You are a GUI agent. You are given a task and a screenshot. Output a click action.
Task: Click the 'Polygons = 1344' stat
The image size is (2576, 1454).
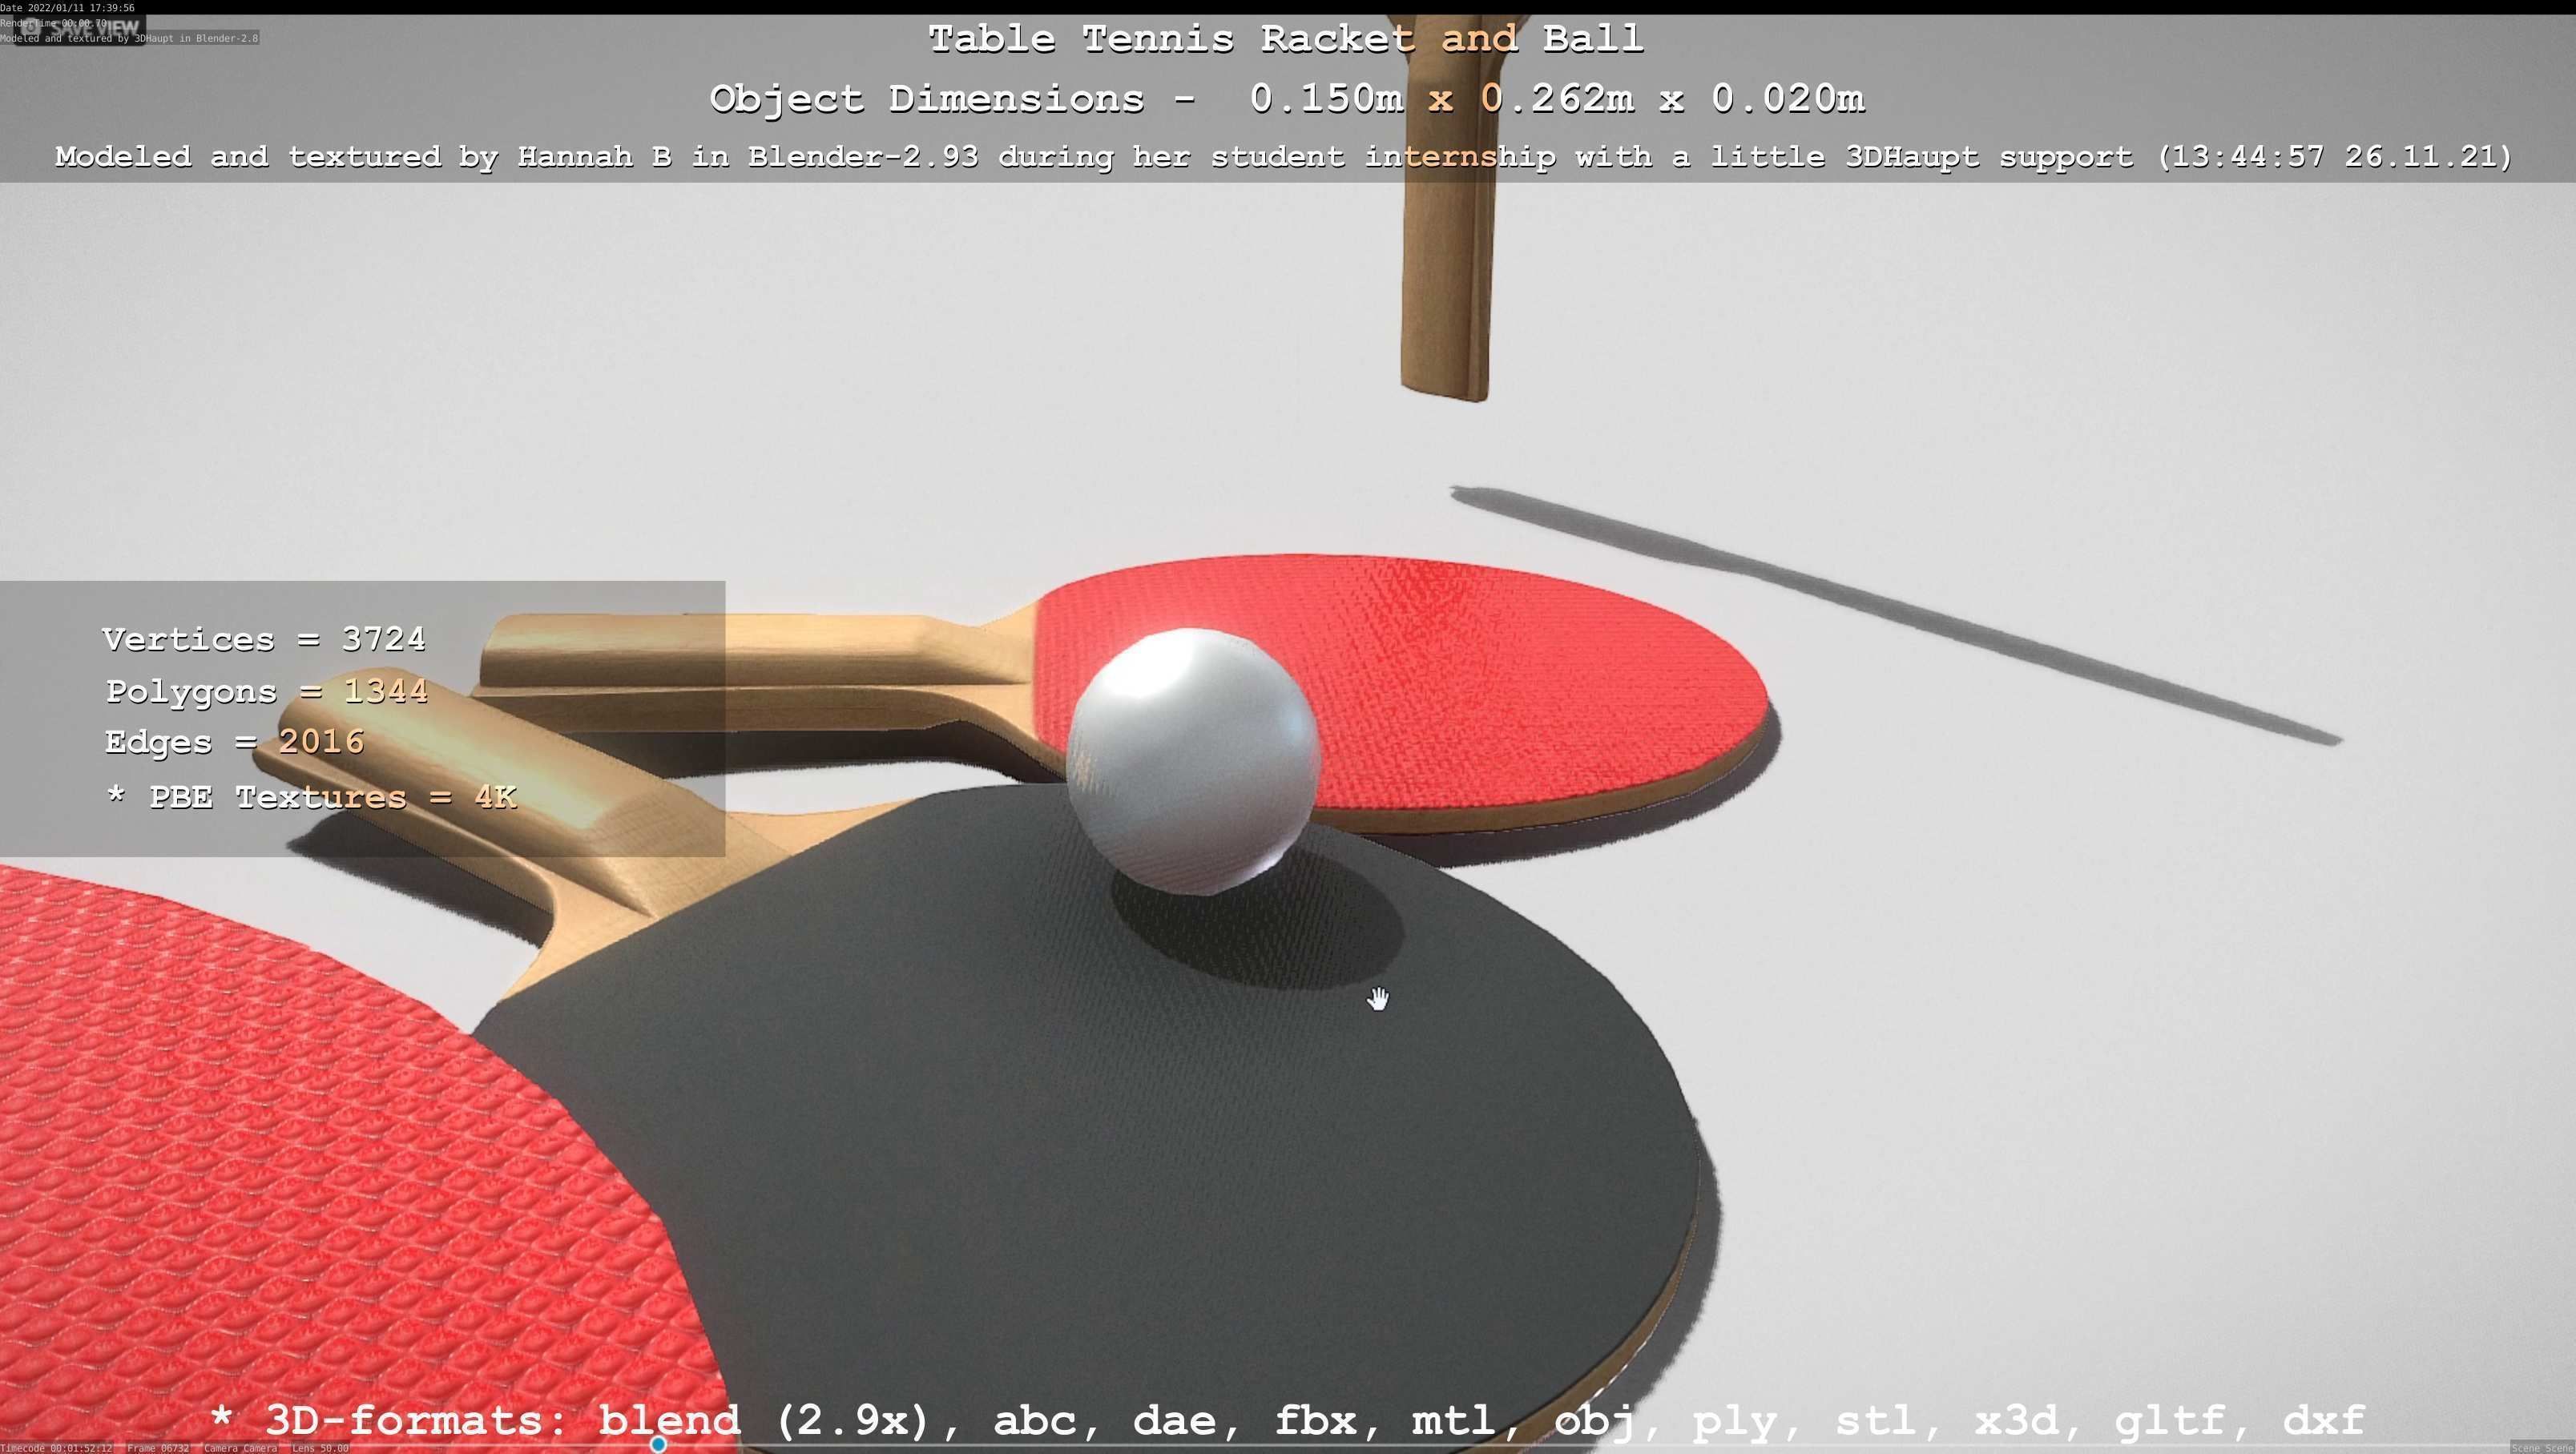267,691
